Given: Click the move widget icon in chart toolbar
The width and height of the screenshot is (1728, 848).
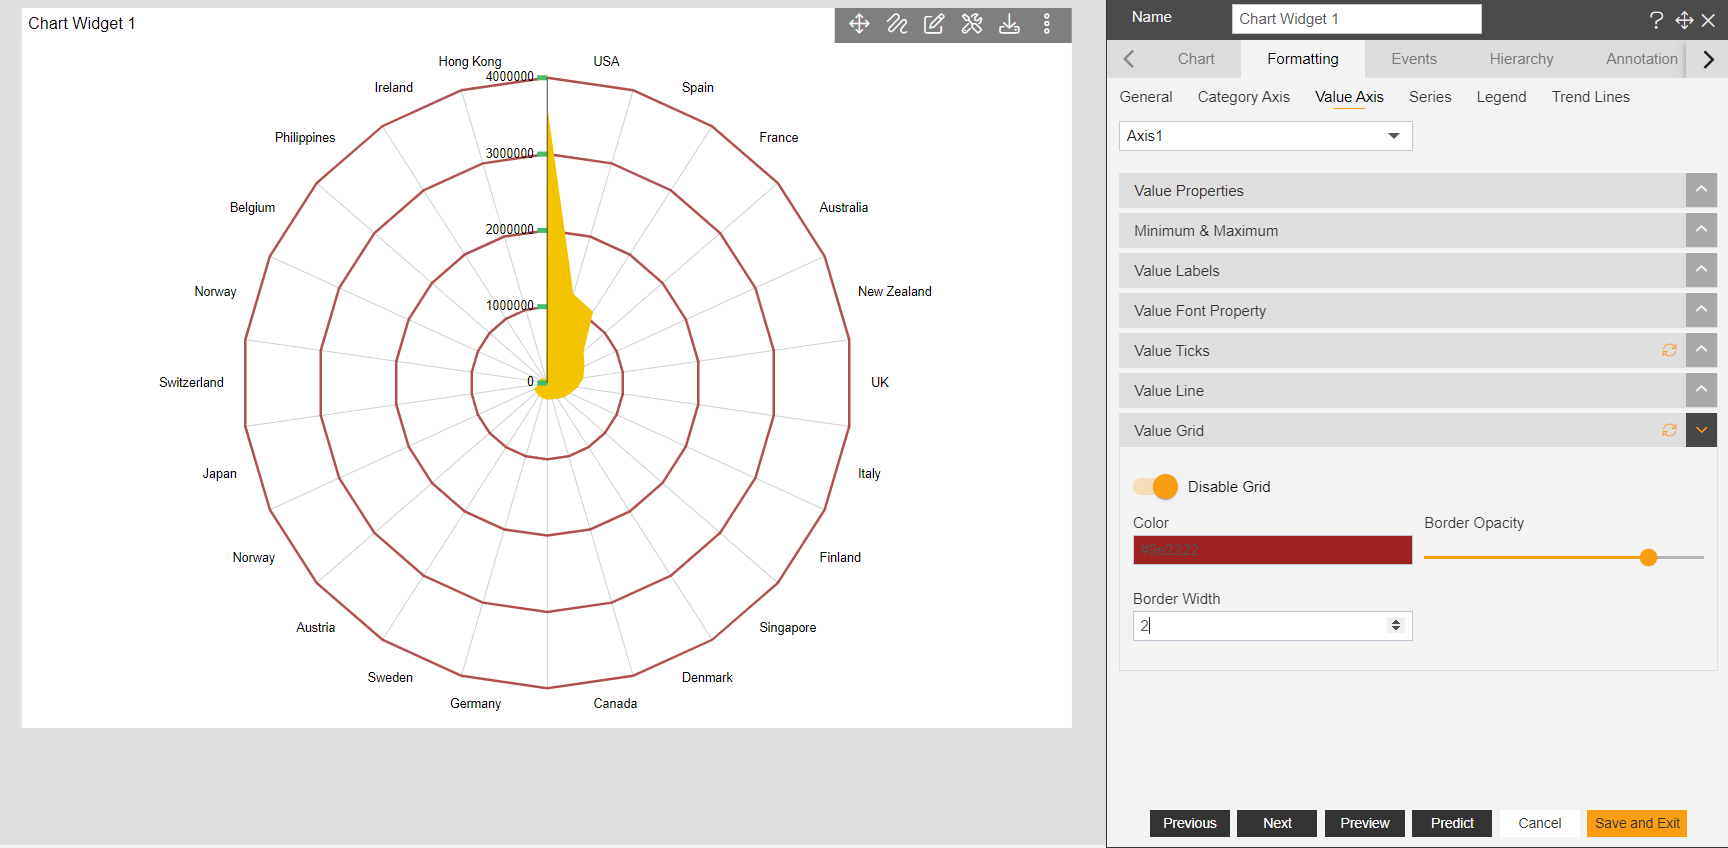Looking at the screenshot, I should (x=859, y=24).
